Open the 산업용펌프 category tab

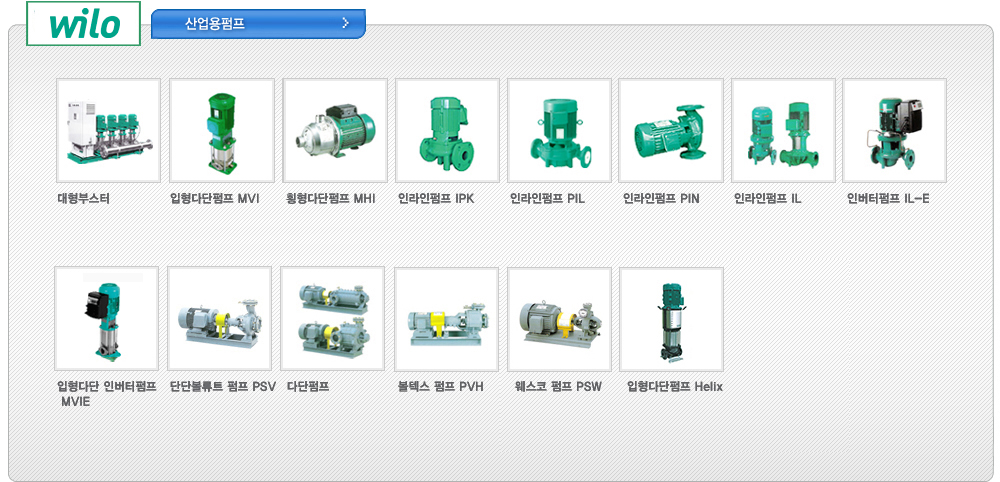coord(258,24)
